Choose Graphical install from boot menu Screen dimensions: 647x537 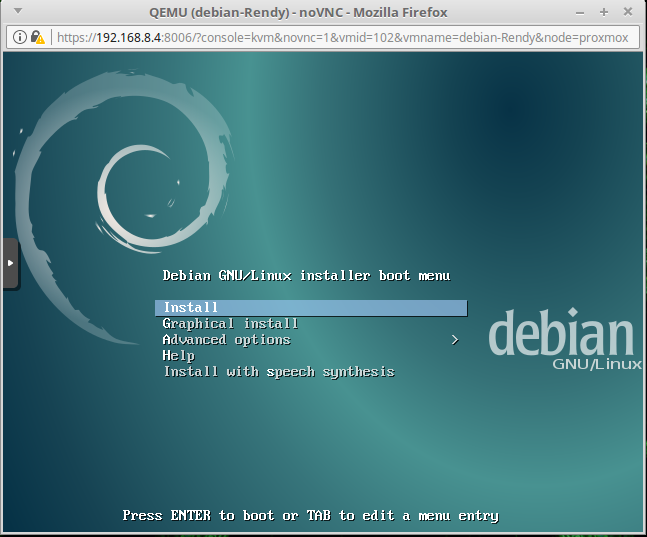(230, 324)
